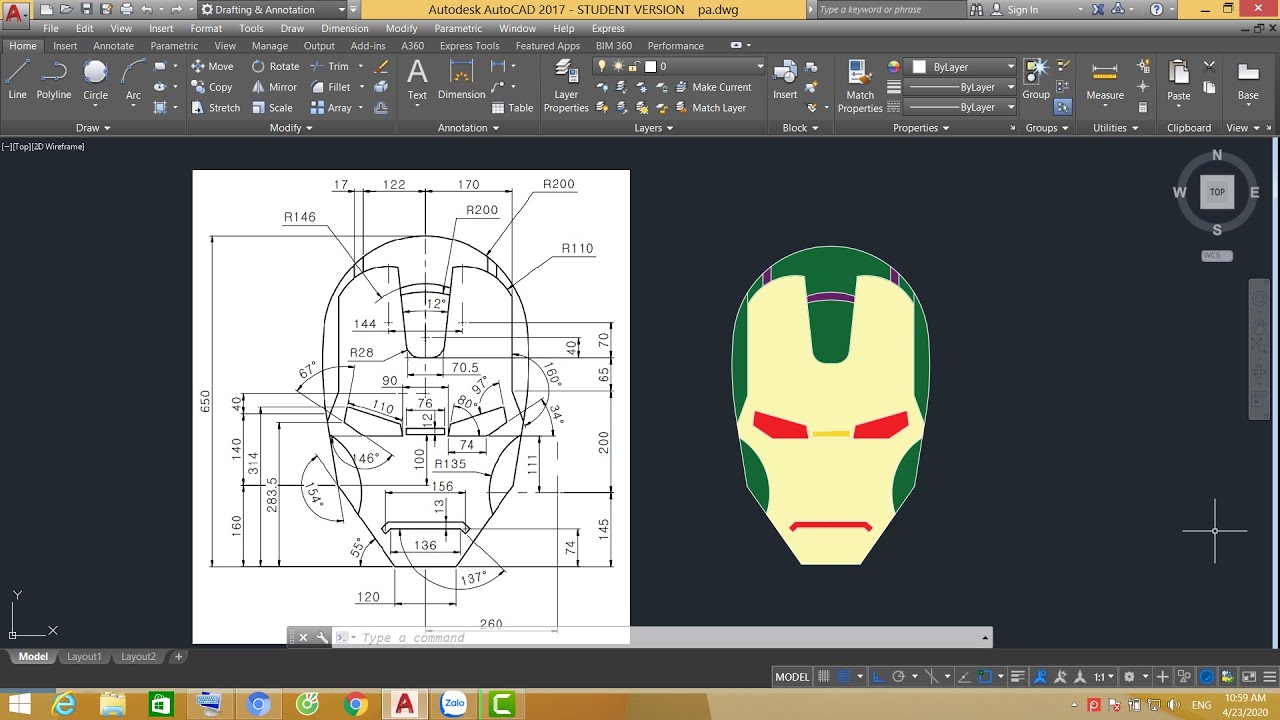Toggle grid display in status bar
This screenshot has width=1280, height=720.
tap(824, 677)
